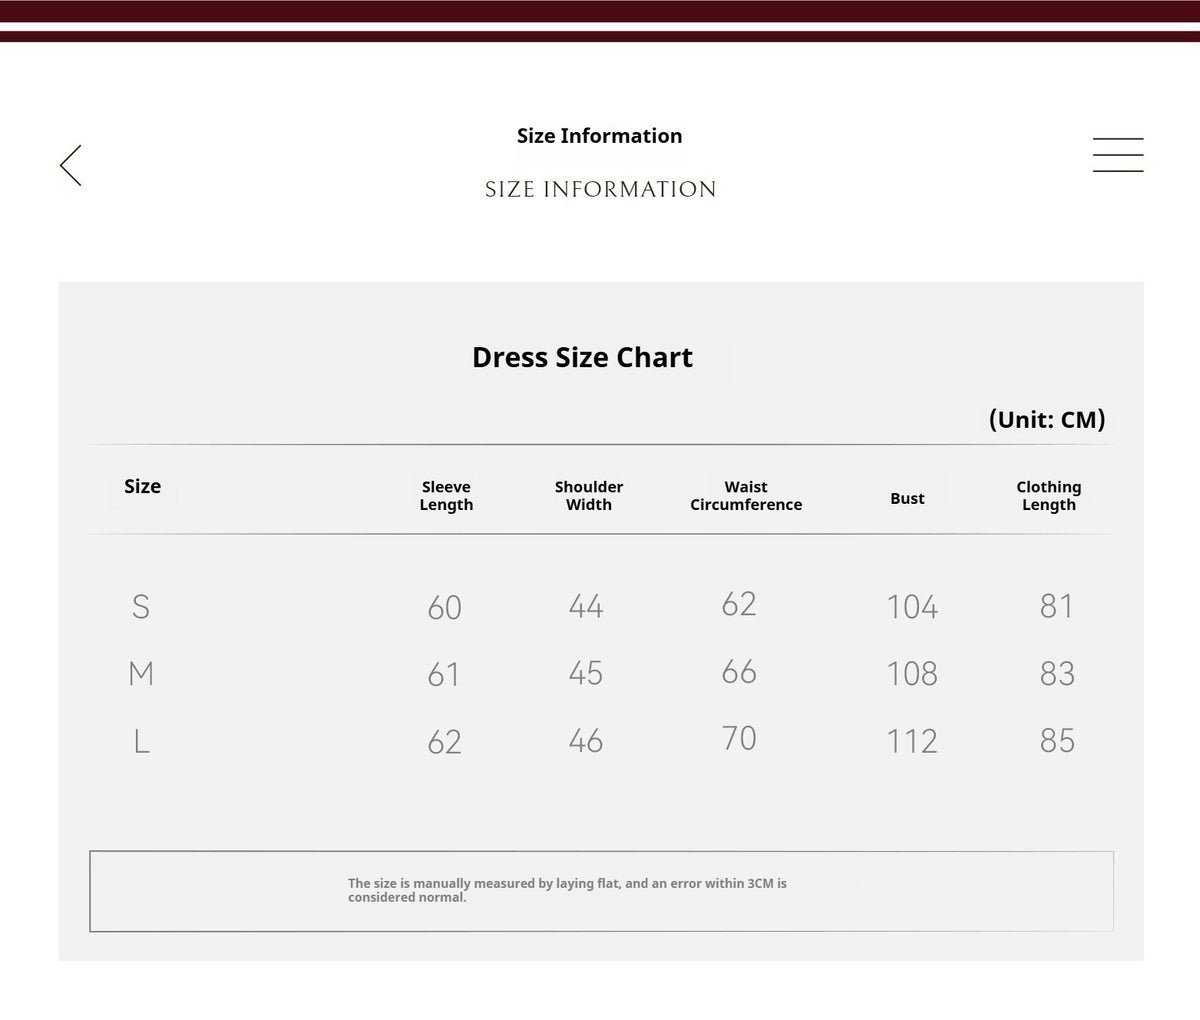Screen dimensions: 1200x1020
Task: Select the 'Dress Size Chart' title
Action: 582,357
